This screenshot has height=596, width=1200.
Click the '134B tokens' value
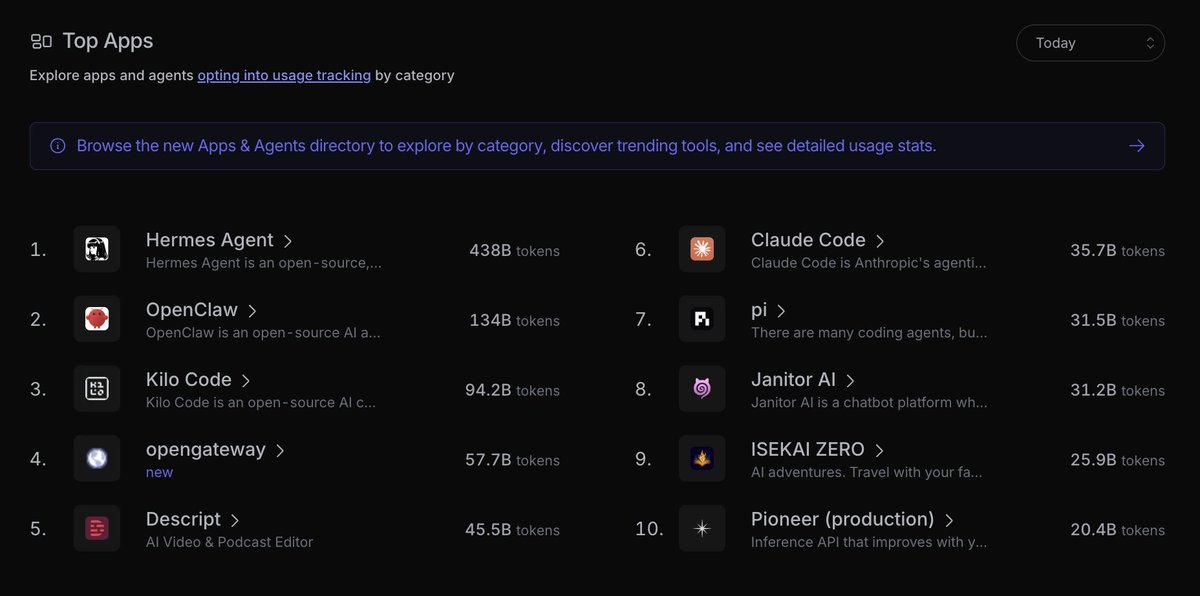[x=514, y=321]
